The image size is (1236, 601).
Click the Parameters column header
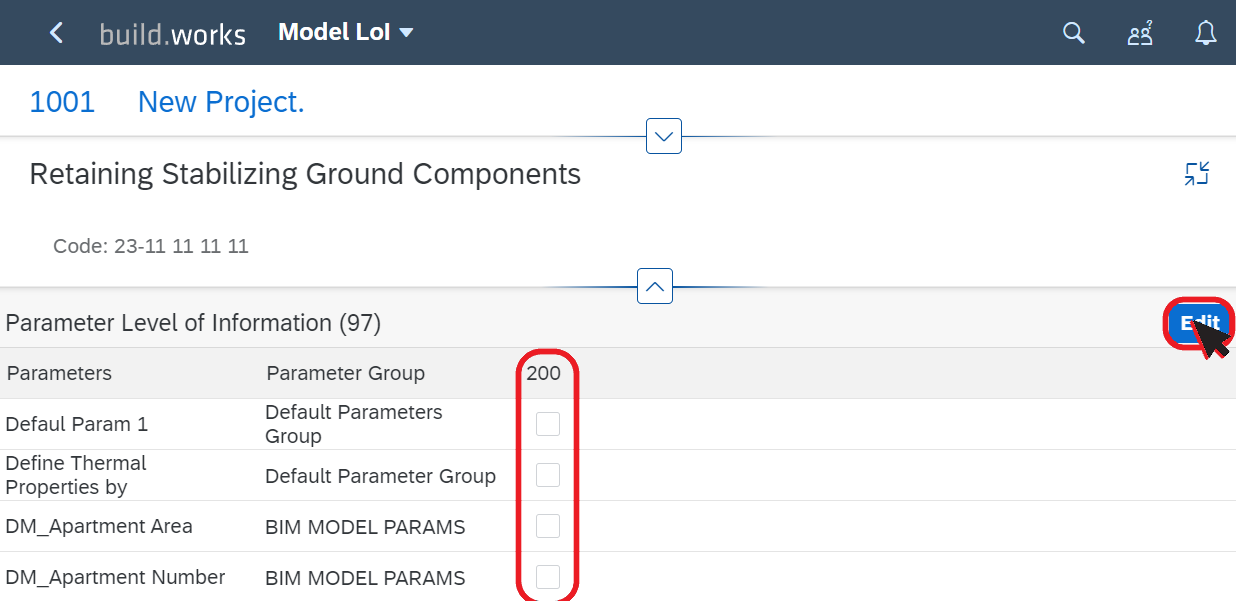[59, 373]
